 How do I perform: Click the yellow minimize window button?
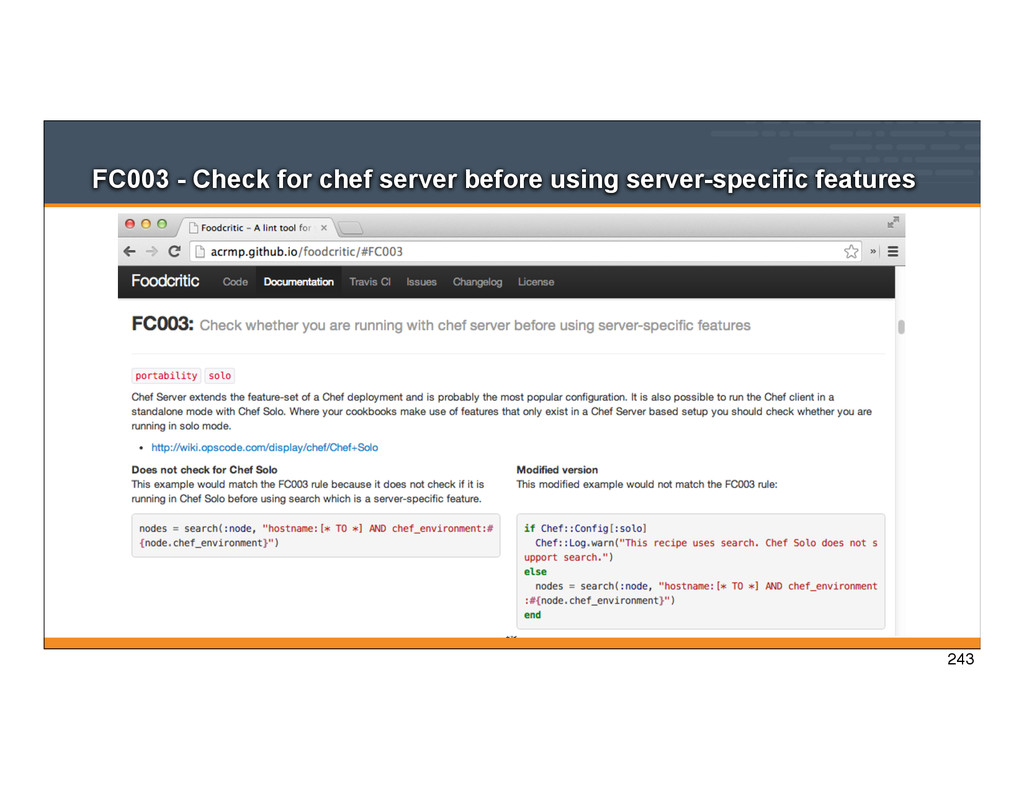146,224
